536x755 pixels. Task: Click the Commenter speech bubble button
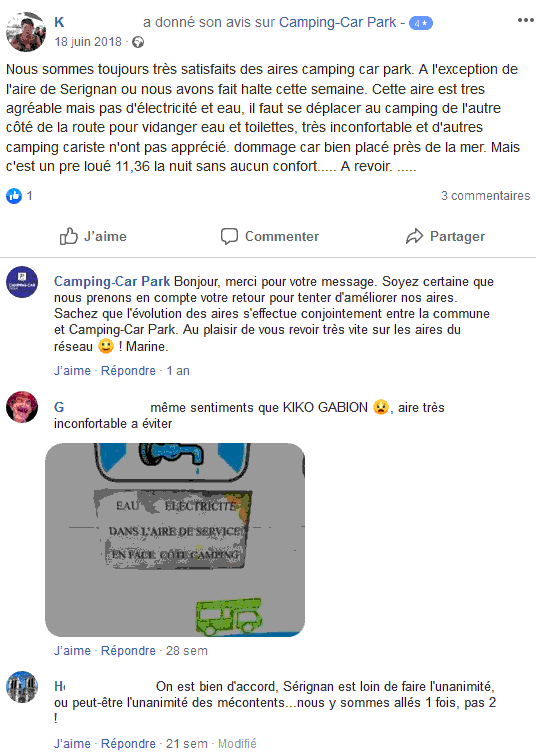click(270, 236)
